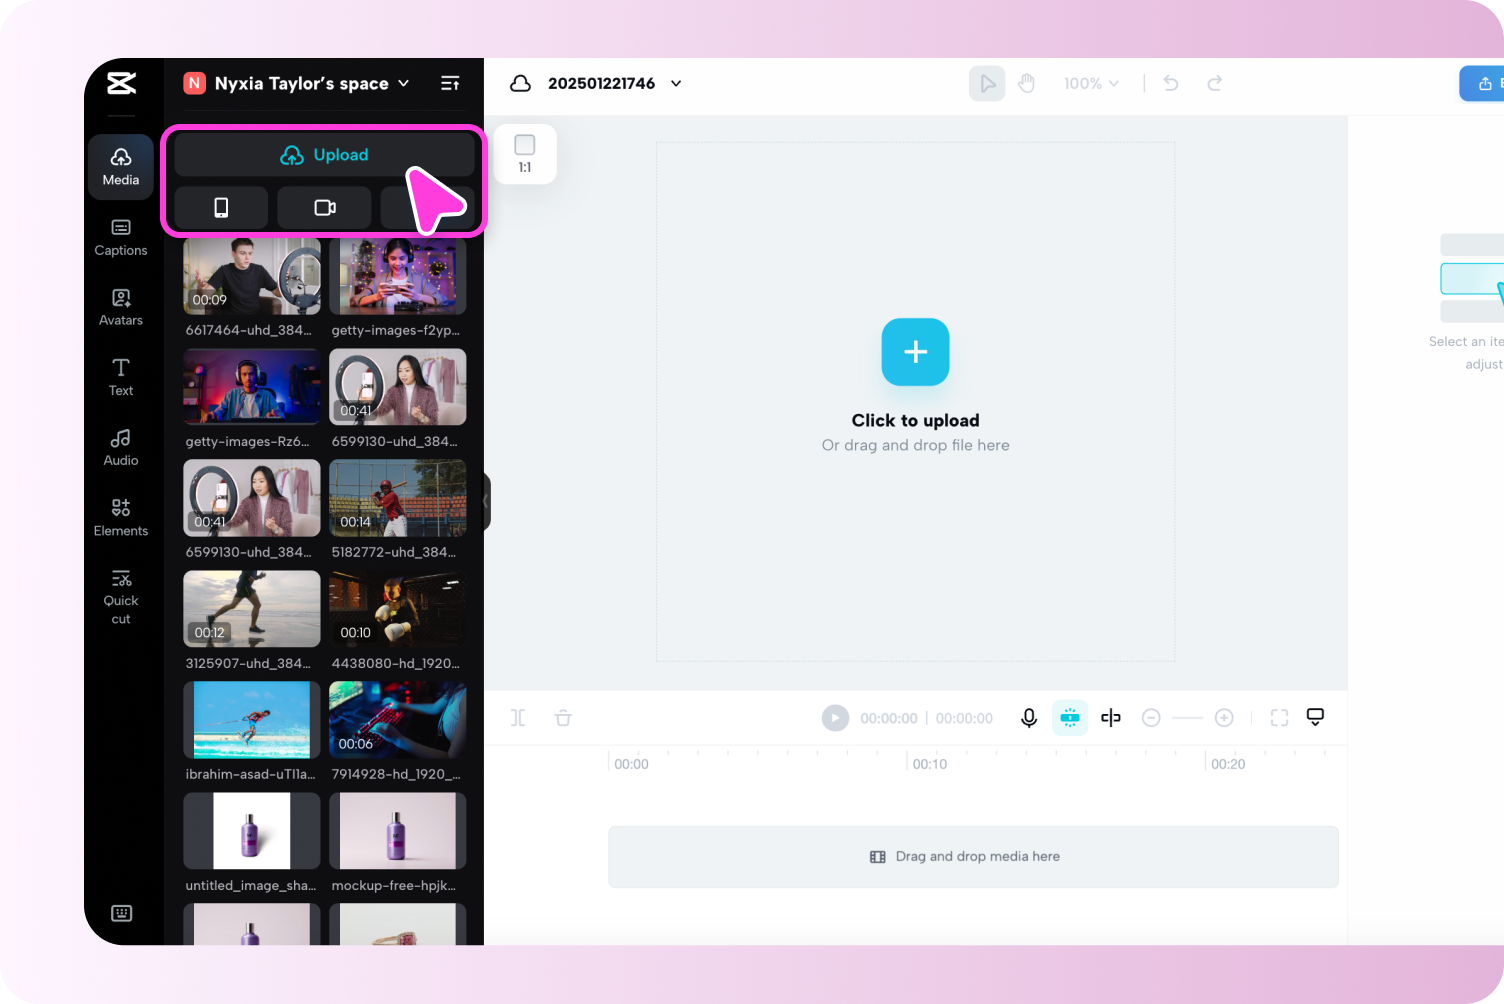Toggle fullscreen preview mode
The width and height of the screenshot is (1504, 1004).
point(1279,717)
